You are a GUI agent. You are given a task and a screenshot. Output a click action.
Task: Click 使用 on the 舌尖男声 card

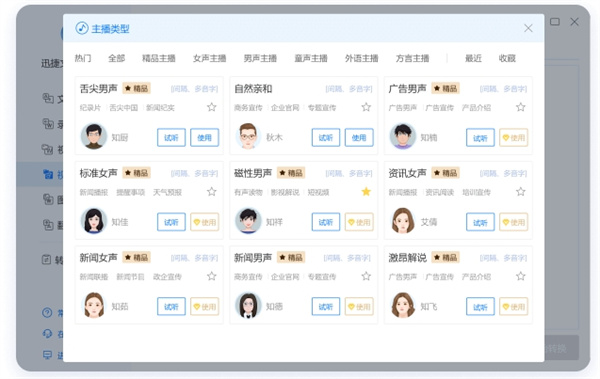tap(205, 137)
